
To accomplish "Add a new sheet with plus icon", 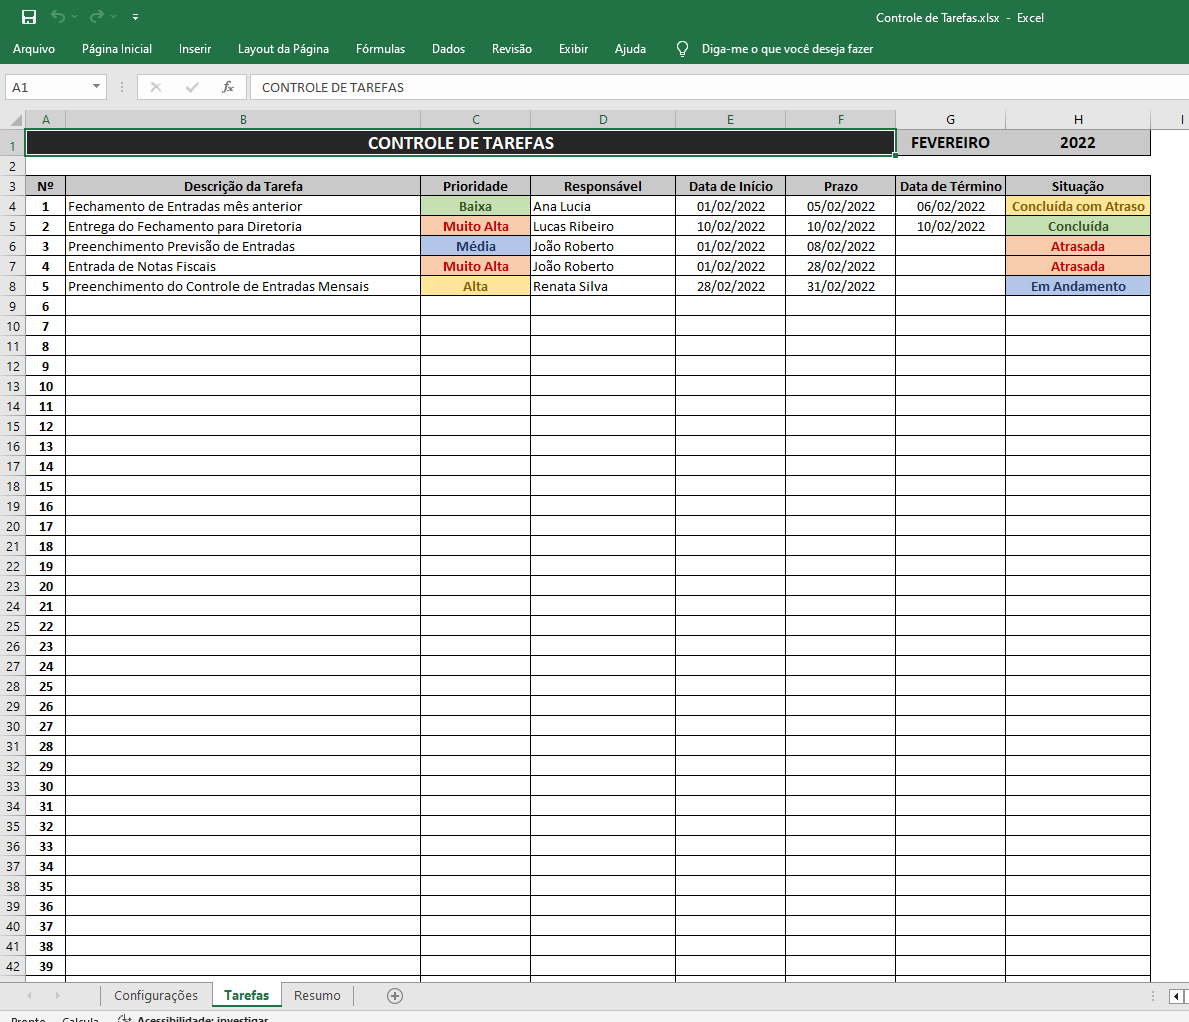I will 394,995.
